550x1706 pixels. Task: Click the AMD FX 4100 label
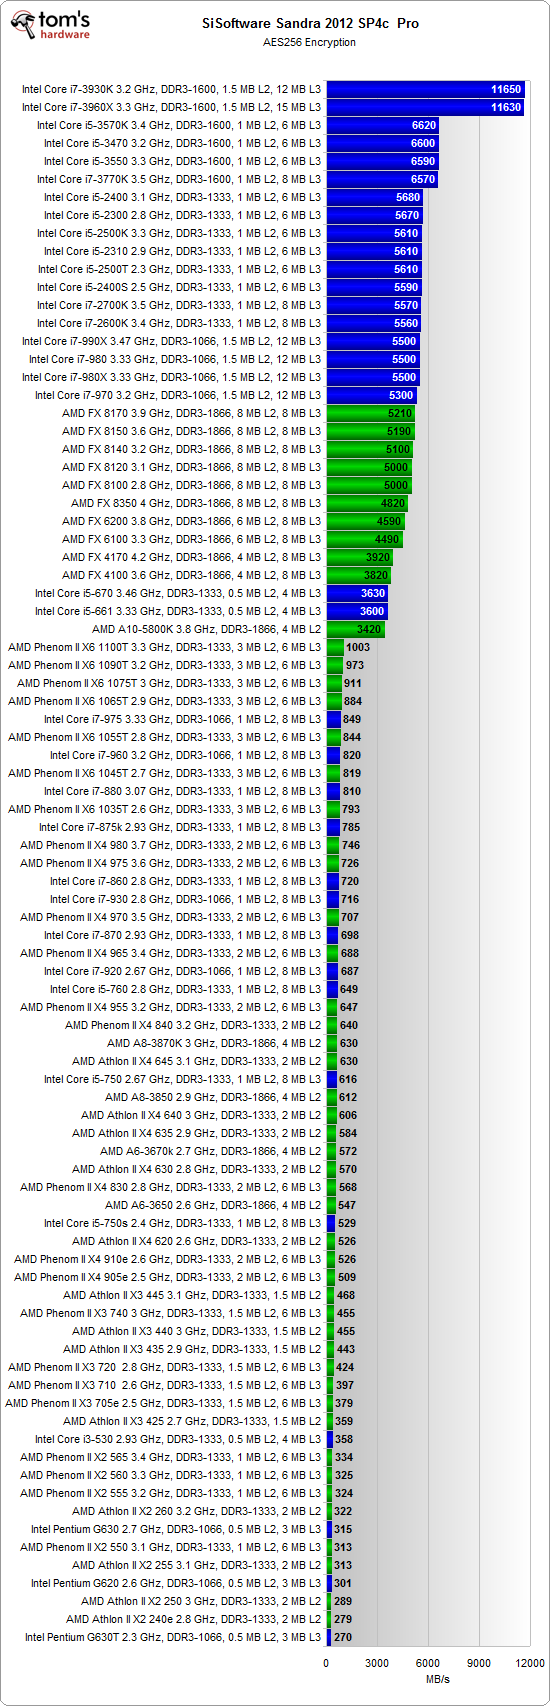coord(192,575)
